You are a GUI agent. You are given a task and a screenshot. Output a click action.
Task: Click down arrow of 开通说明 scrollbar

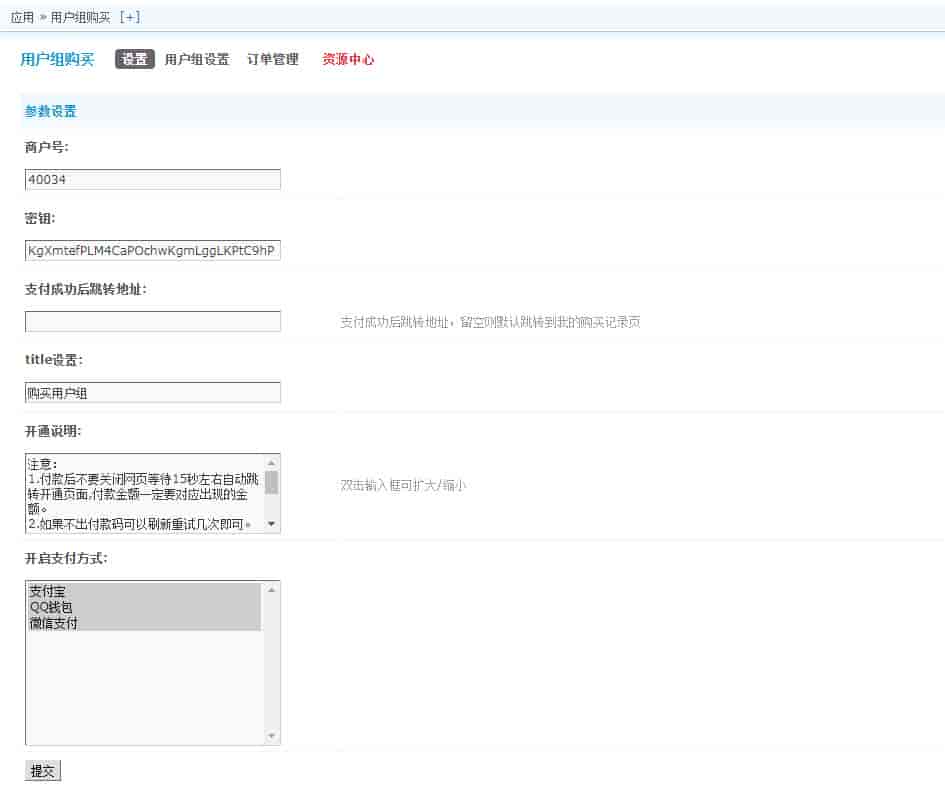pos(272,525)
